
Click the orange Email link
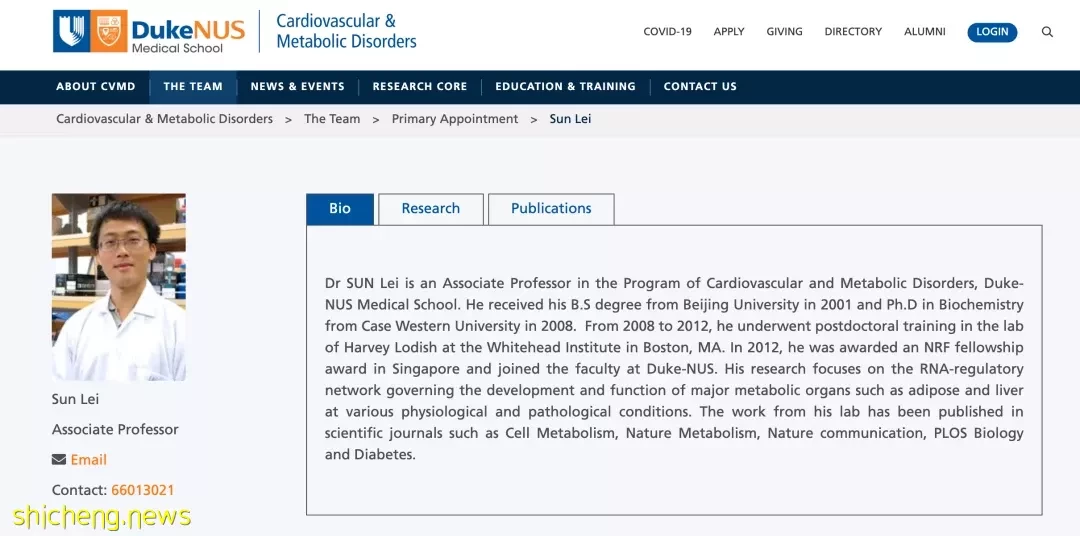[89, 460]
